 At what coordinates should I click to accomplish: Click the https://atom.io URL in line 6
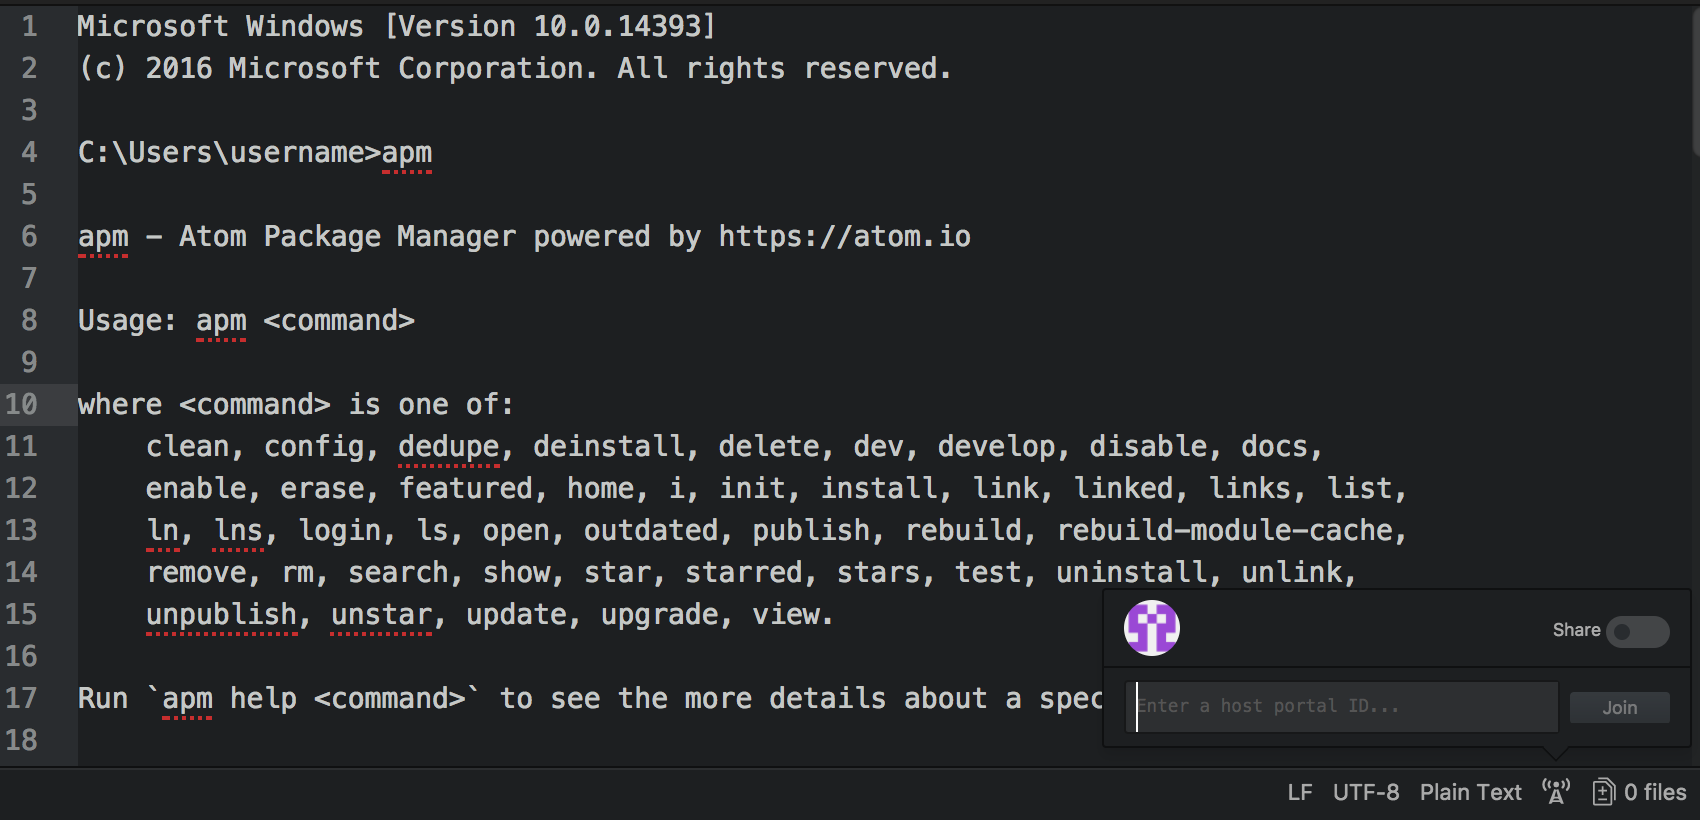pos(844,237)
